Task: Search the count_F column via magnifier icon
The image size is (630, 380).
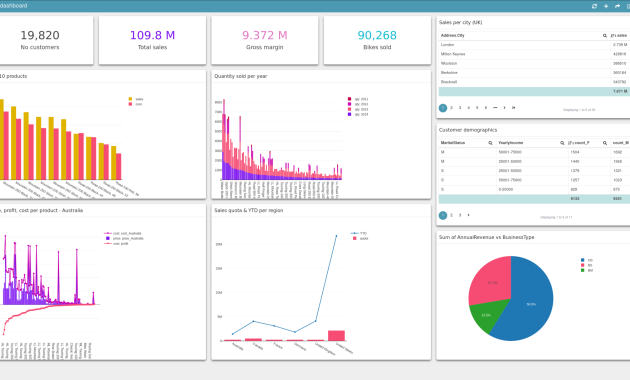Action: (x=605, y=143)
